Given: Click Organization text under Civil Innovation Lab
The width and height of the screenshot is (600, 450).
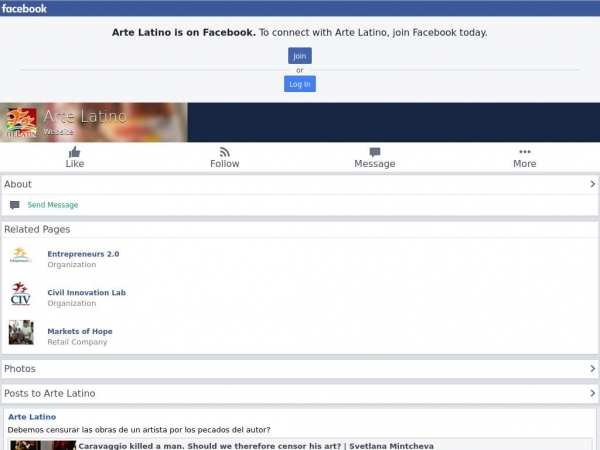Looking at the screenshot, I should coord(72,303).
